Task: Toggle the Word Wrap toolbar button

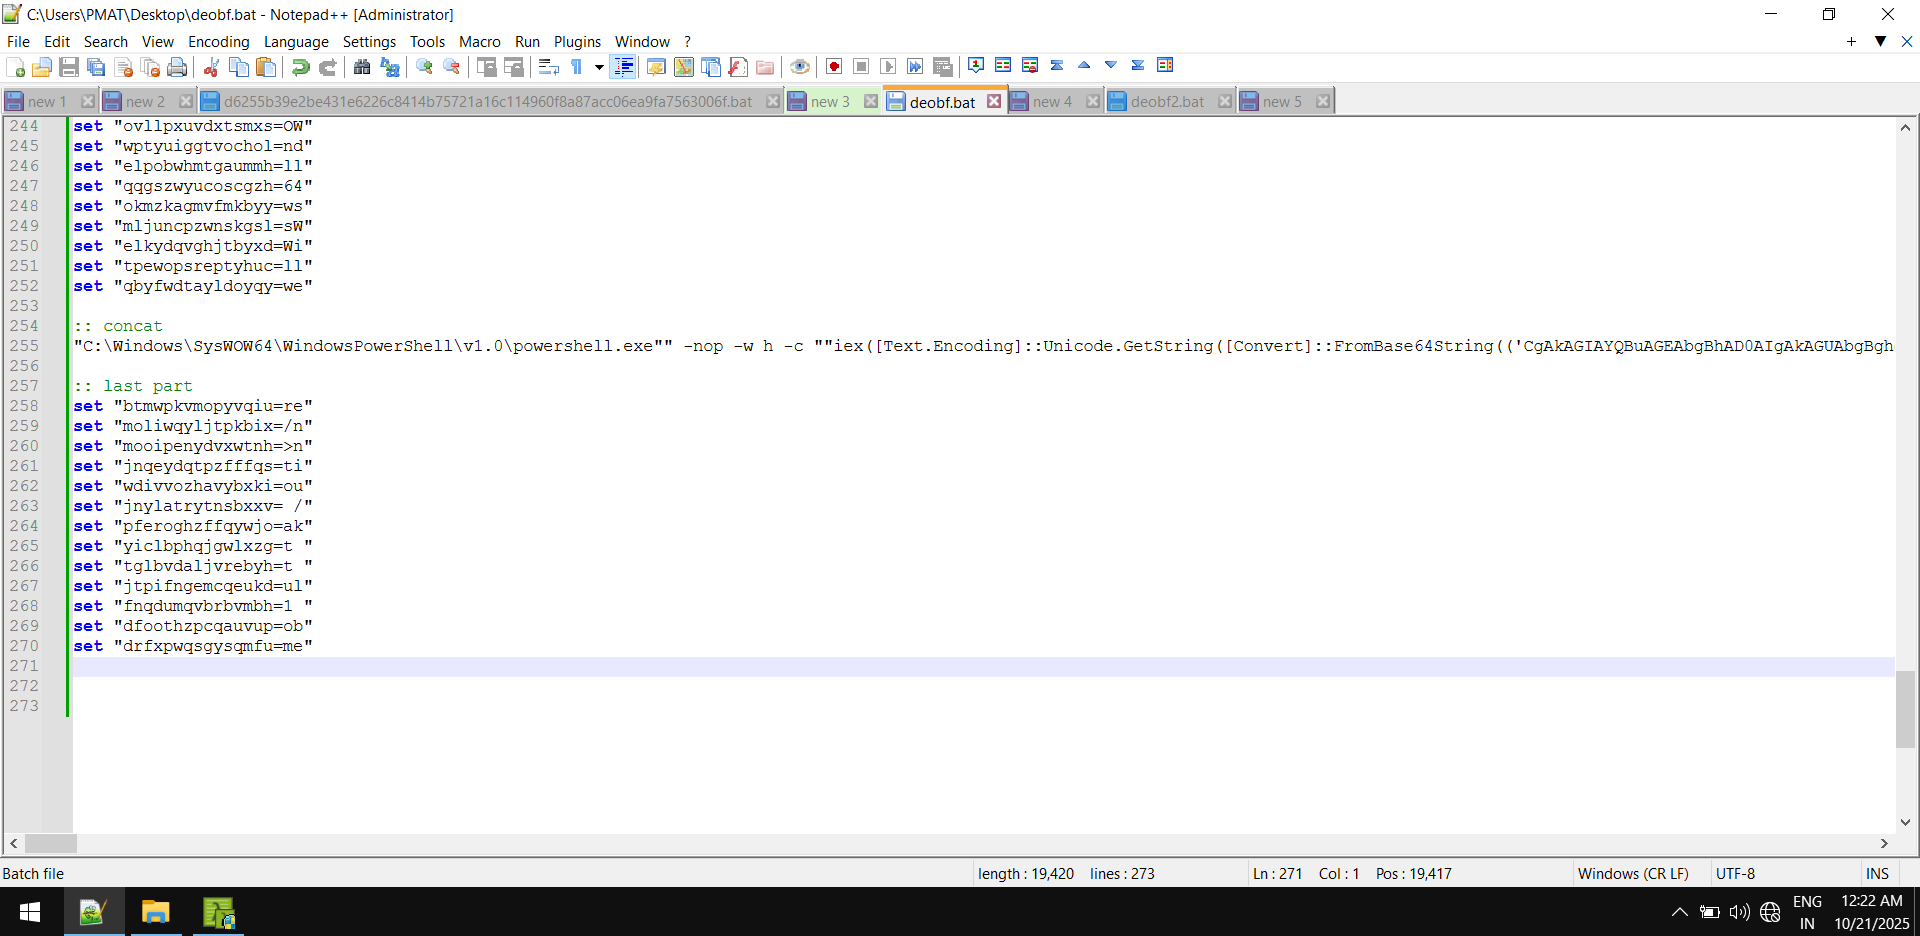Action: [548, 67]
